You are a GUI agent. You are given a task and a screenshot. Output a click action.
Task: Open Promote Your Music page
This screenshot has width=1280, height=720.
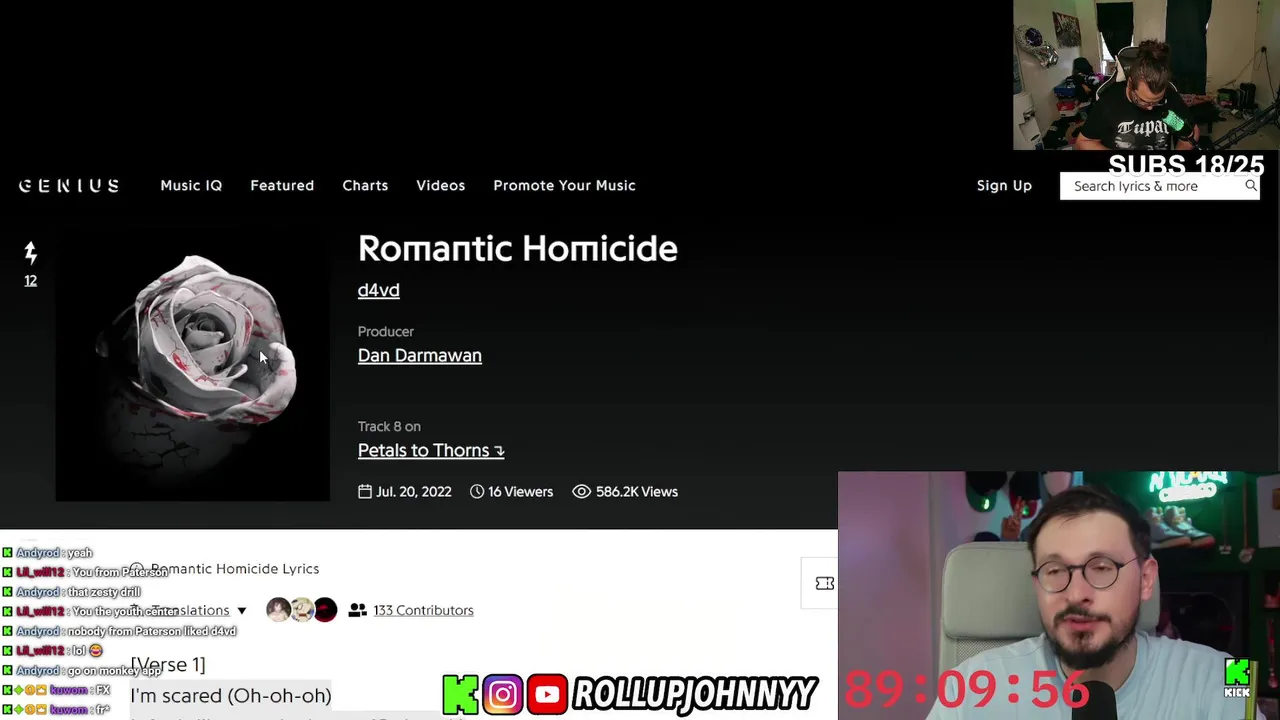tap(564, 185)
